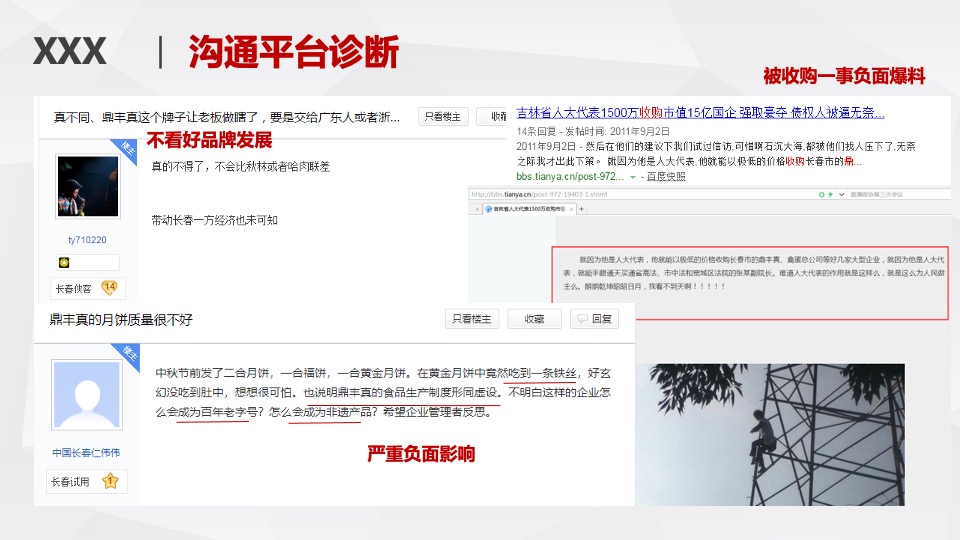960x540 pixels.
Task: Open the username link ty710220
Action: coord(87,240)
